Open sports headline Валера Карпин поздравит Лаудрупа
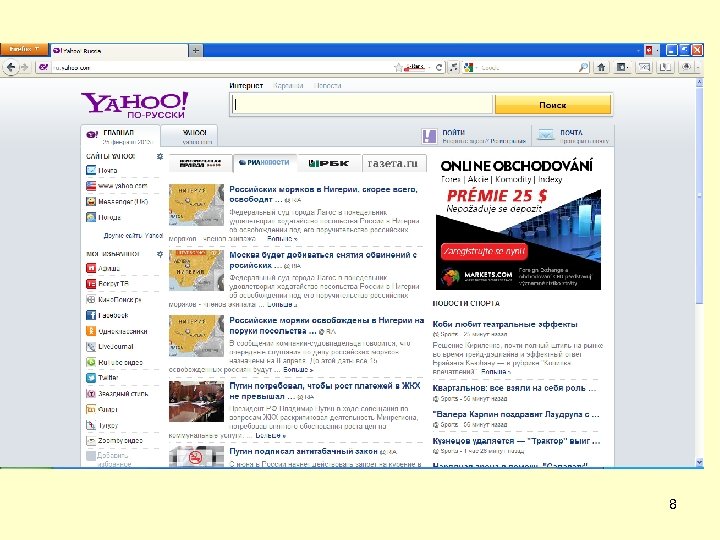Viewport: 720px width, 540px height. click(516, 414)
